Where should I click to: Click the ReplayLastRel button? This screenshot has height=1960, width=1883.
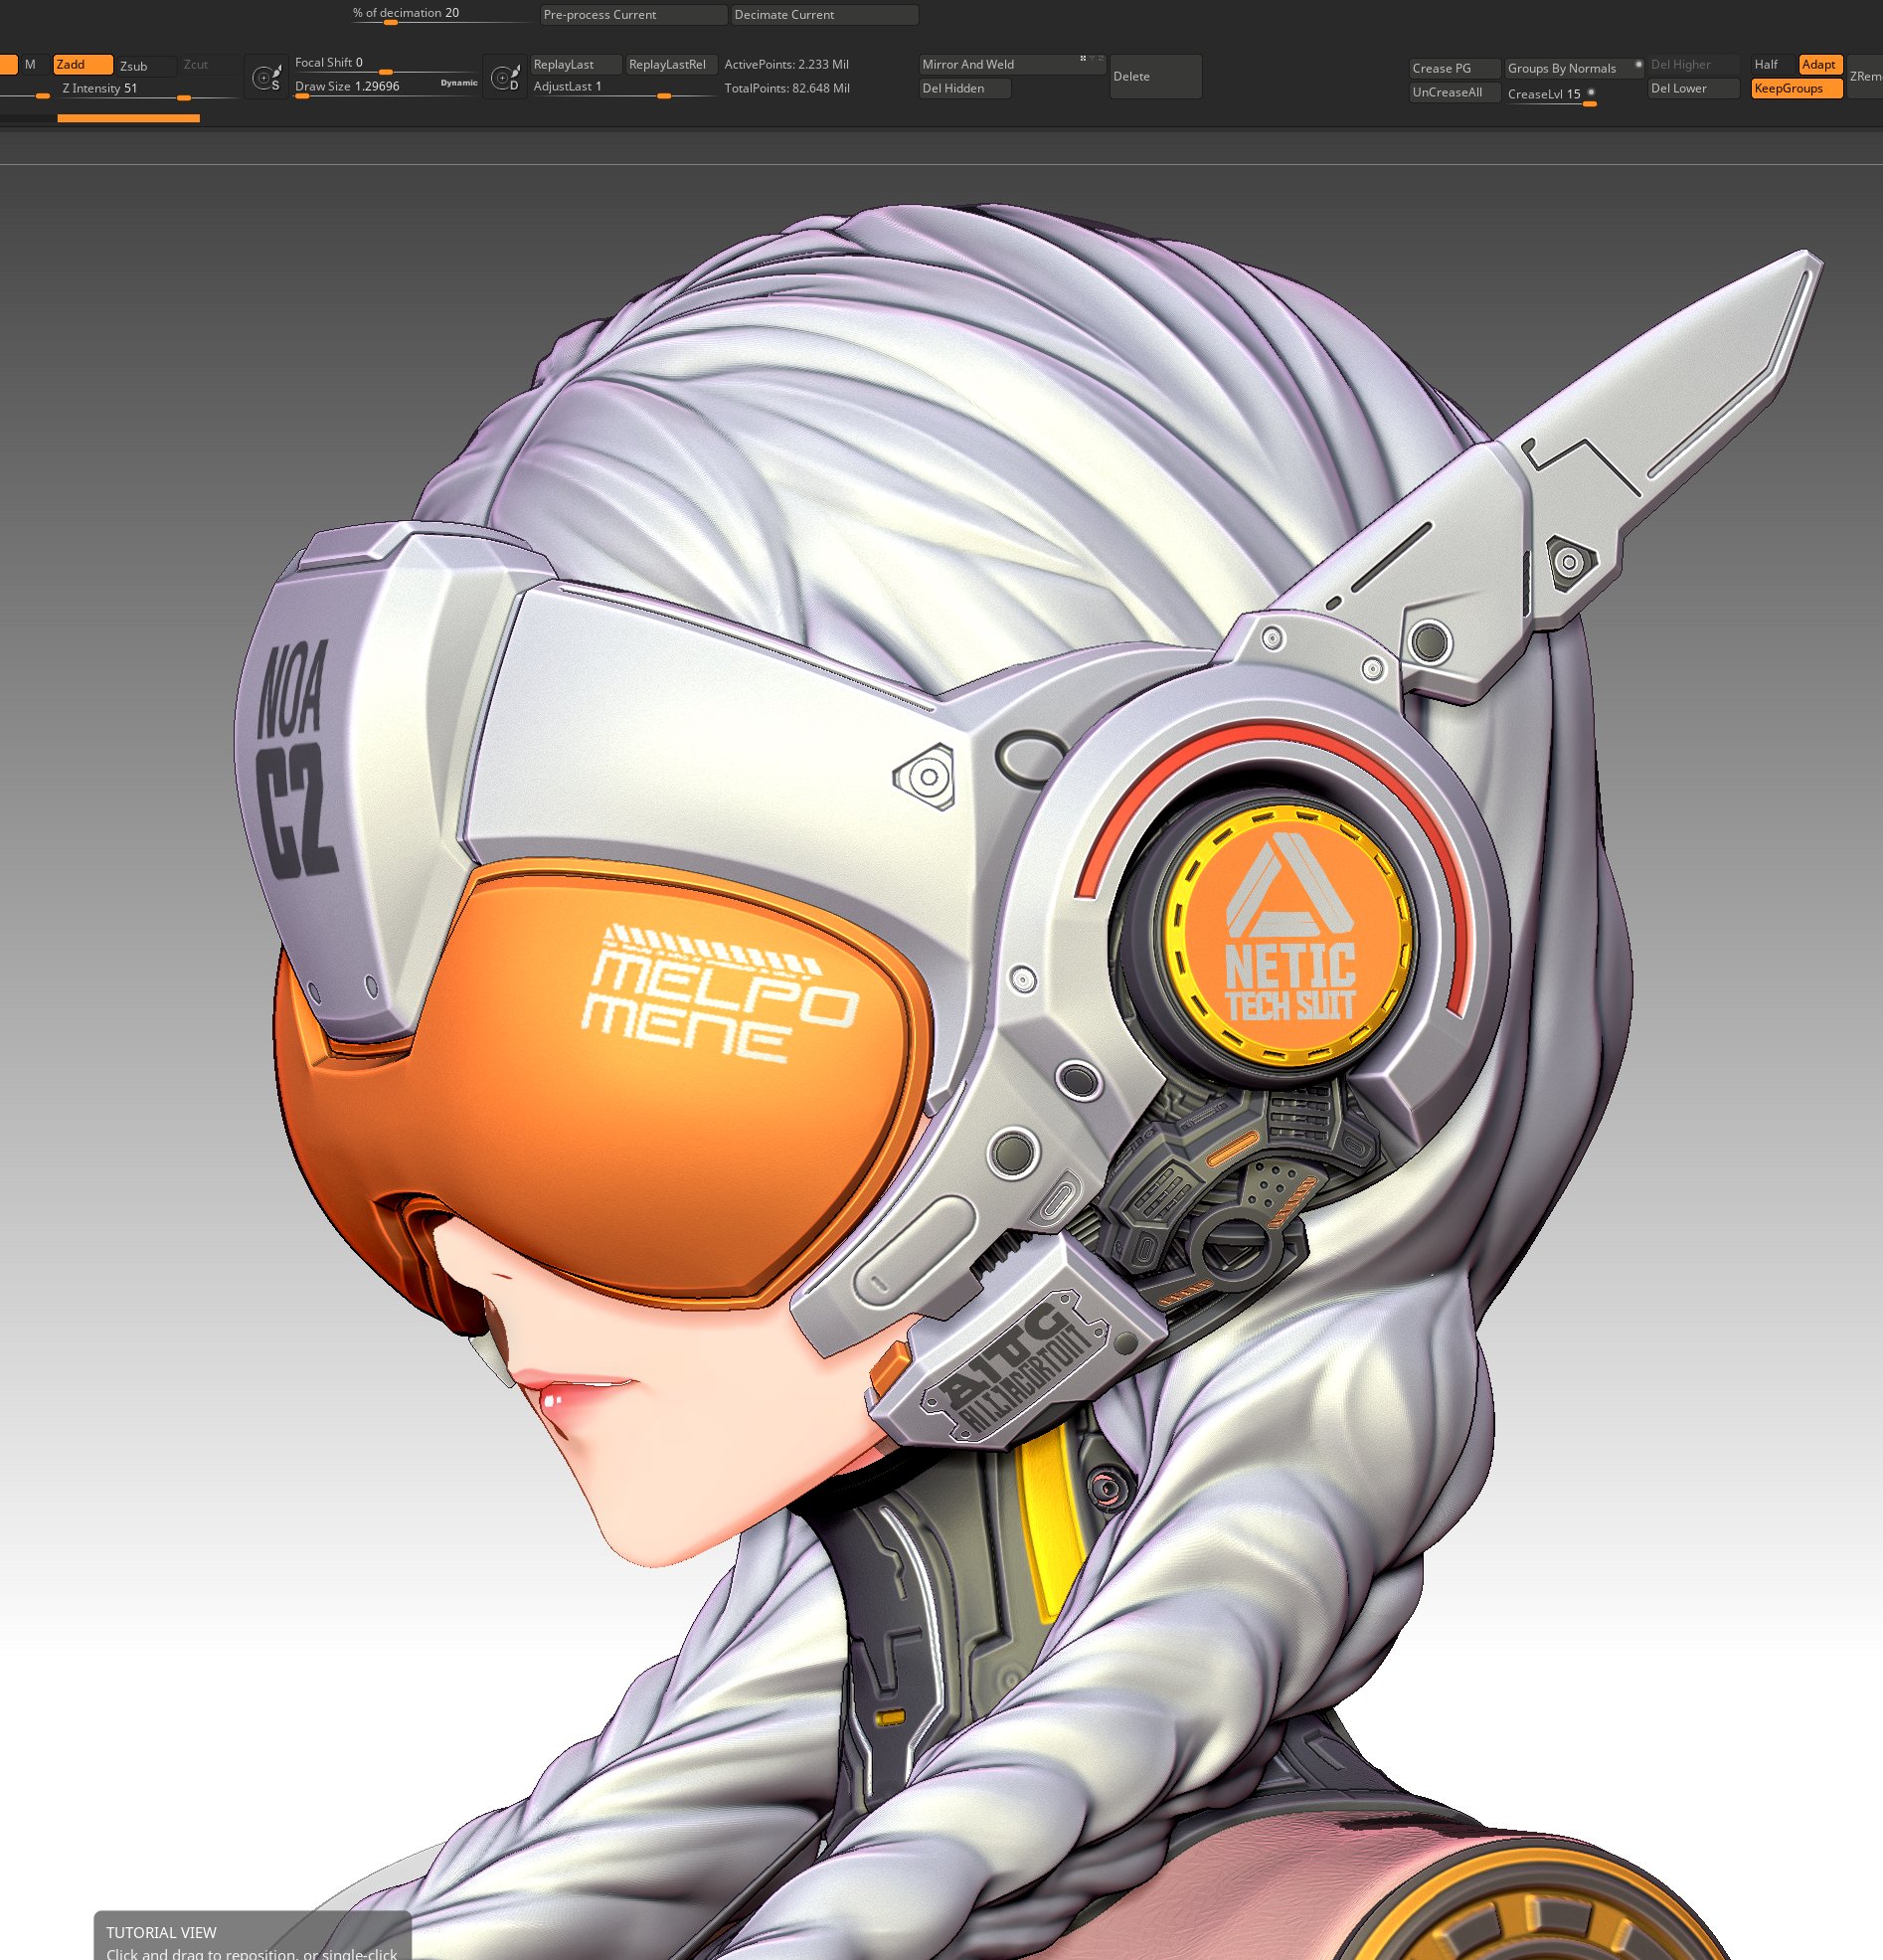[x=671, y=65]
